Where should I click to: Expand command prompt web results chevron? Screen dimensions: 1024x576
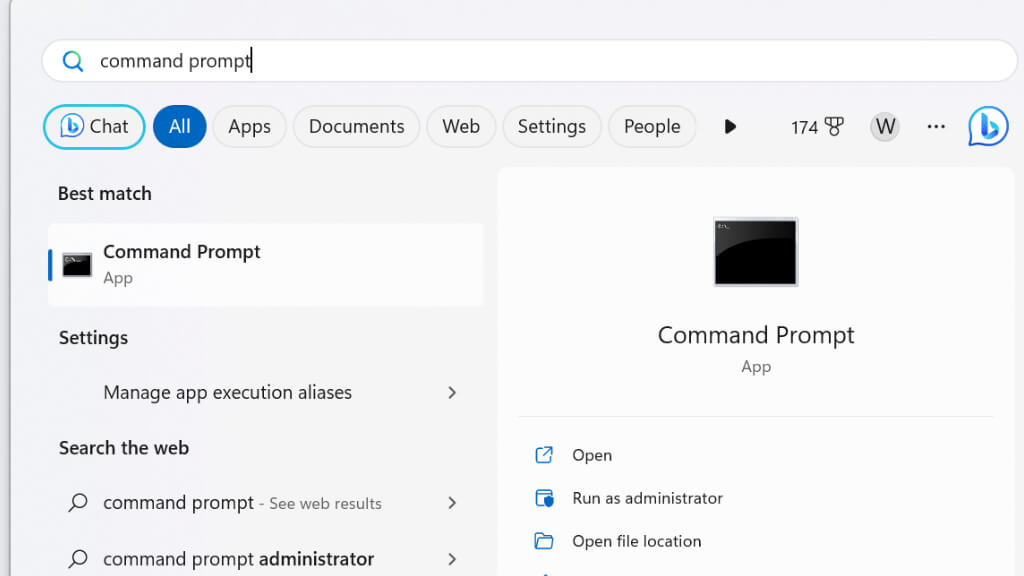click(x=452, y=503)
